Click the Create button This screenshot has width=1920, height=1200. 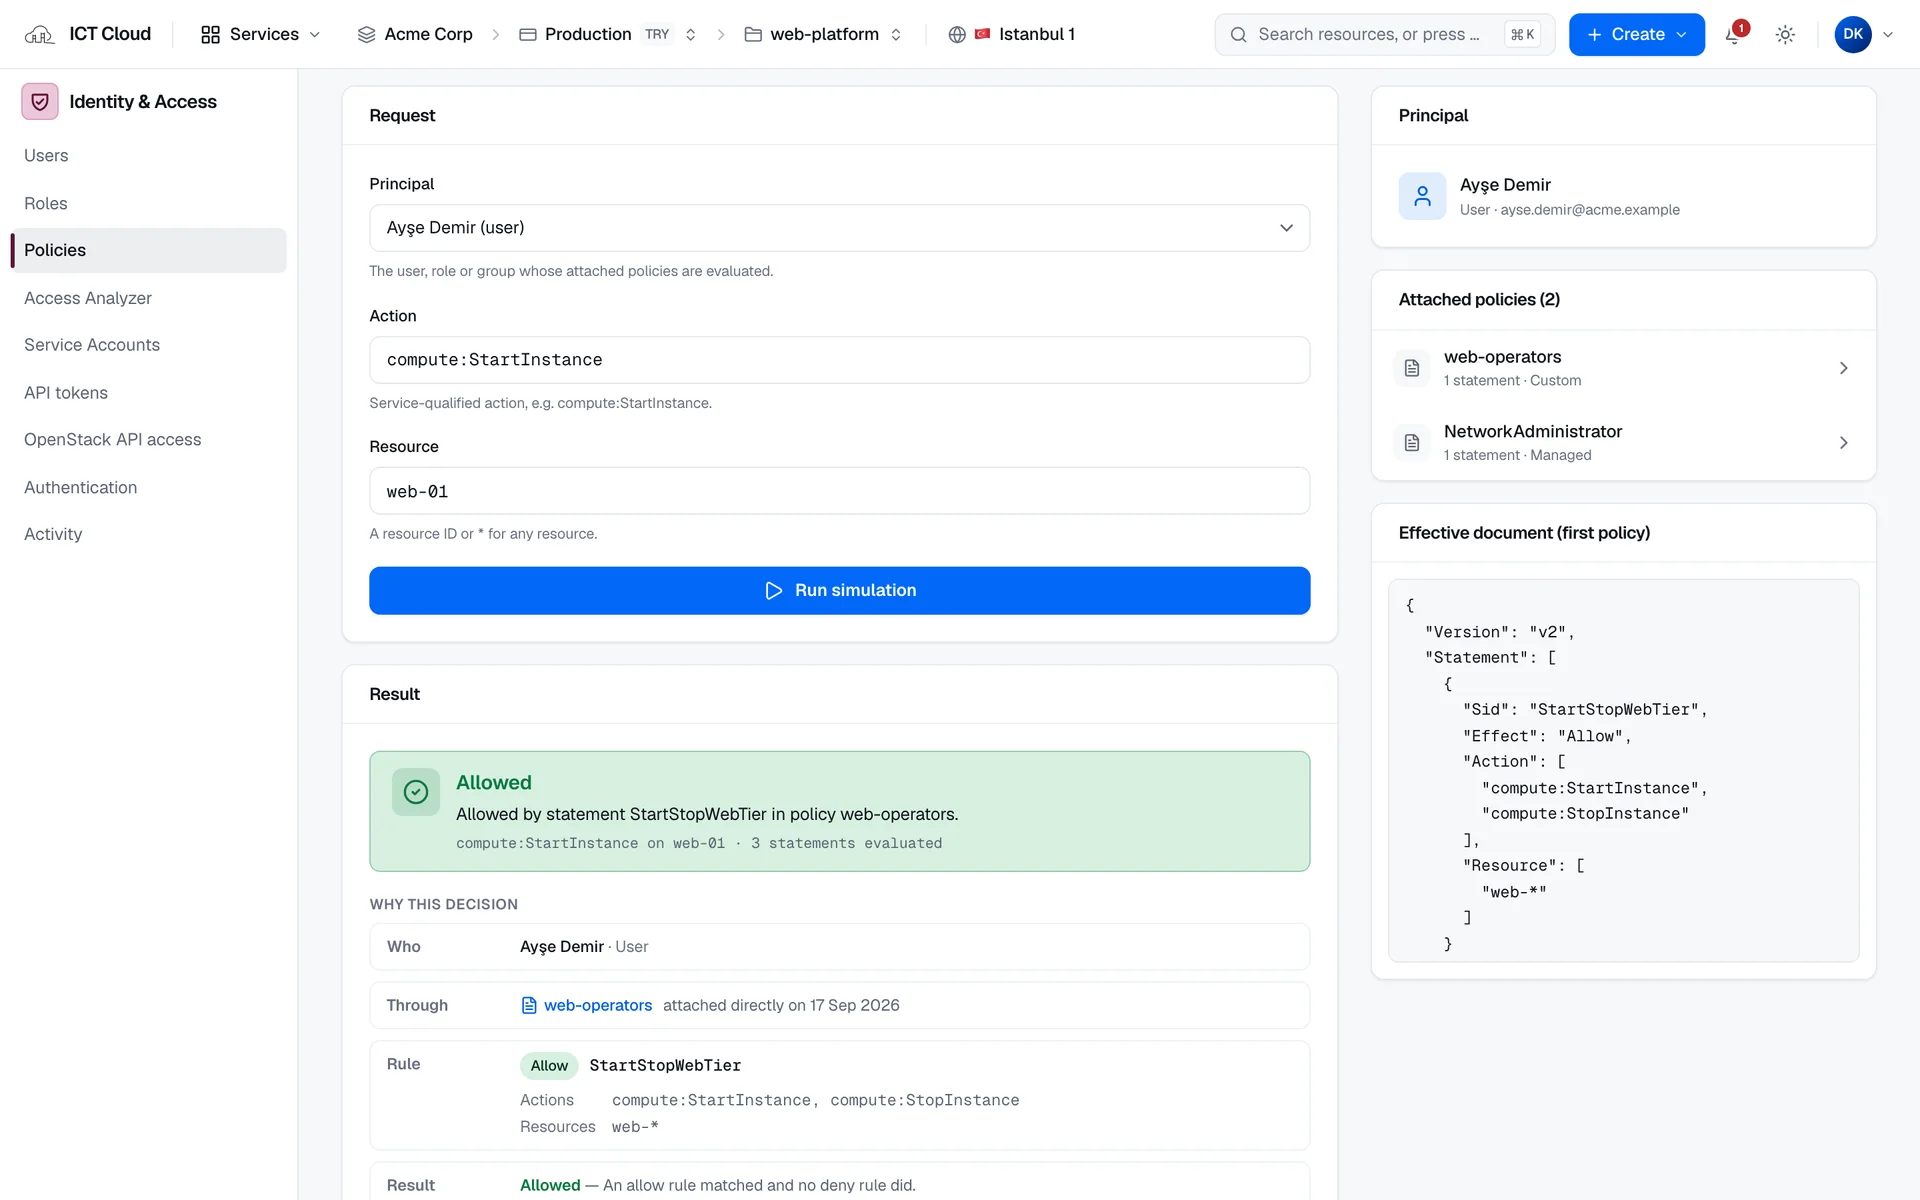1637,35
